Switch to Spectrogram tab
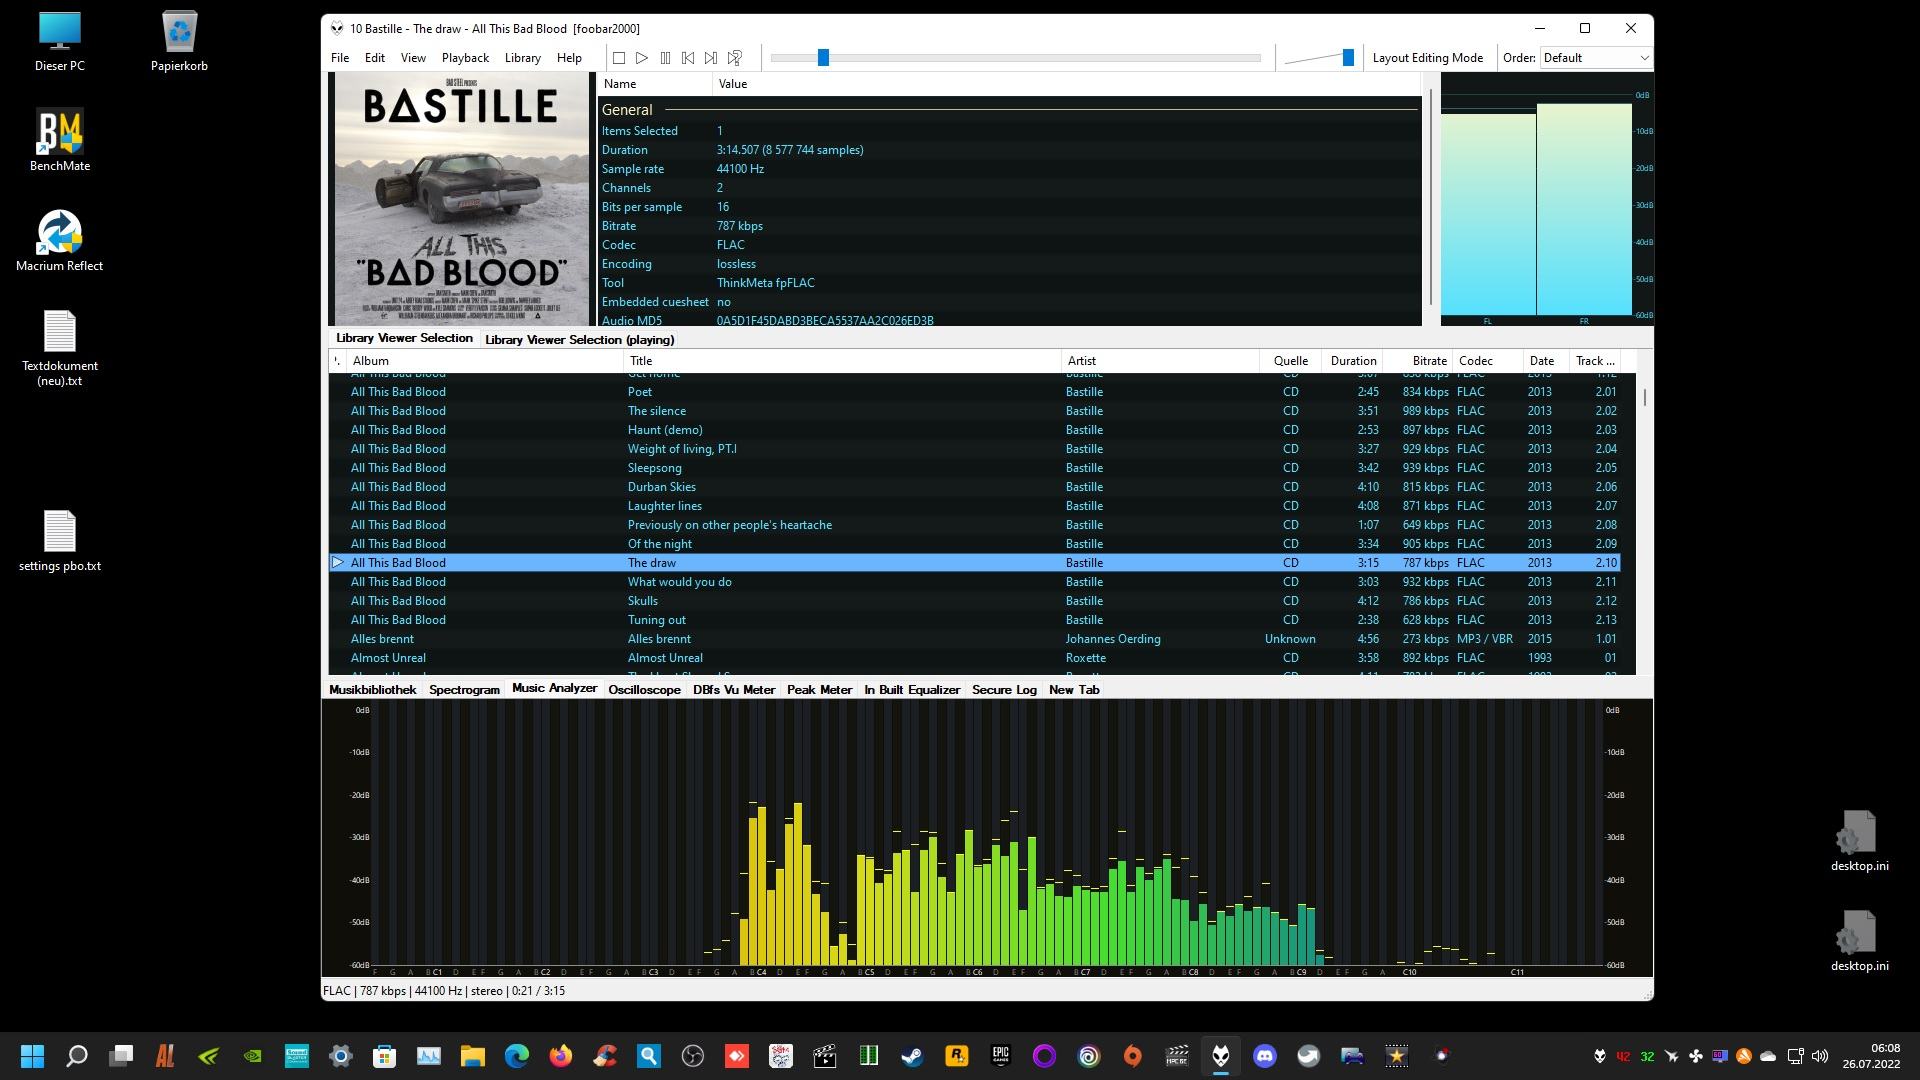Screen dimensions: 1920x1080 point(464,690)
